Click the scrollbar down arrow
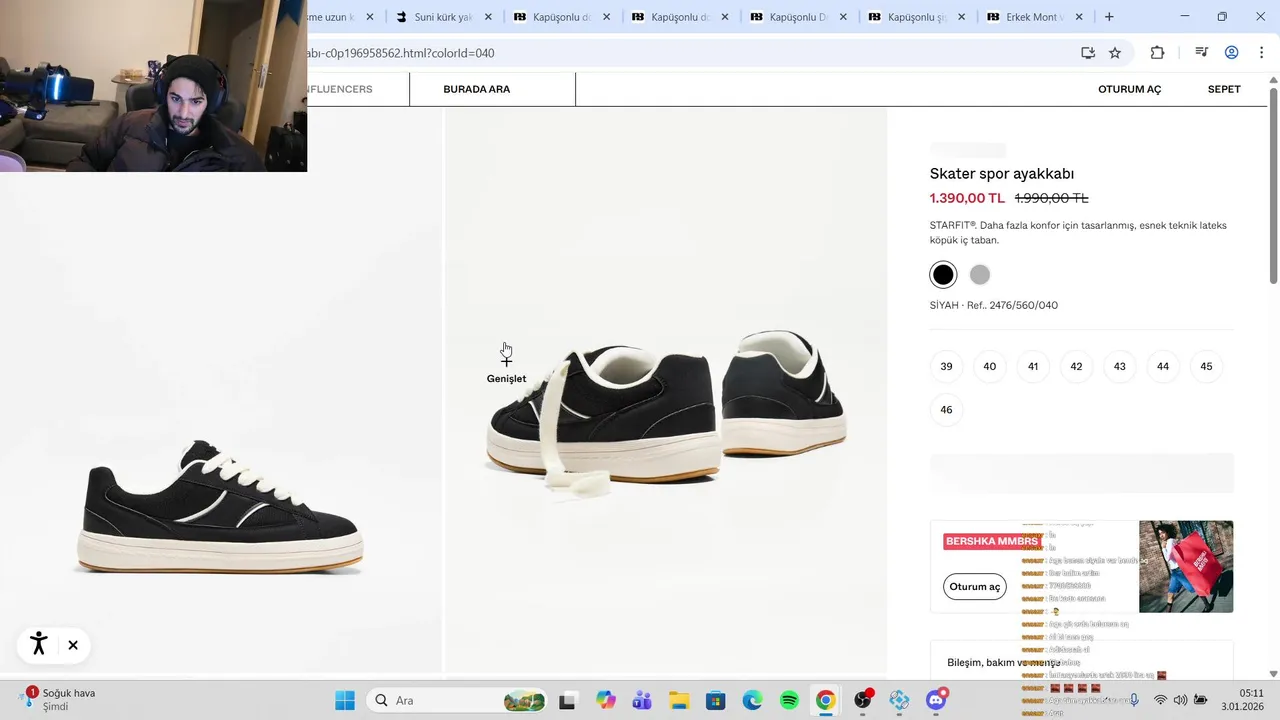 pyautogui.click(x=1273, y=674)
